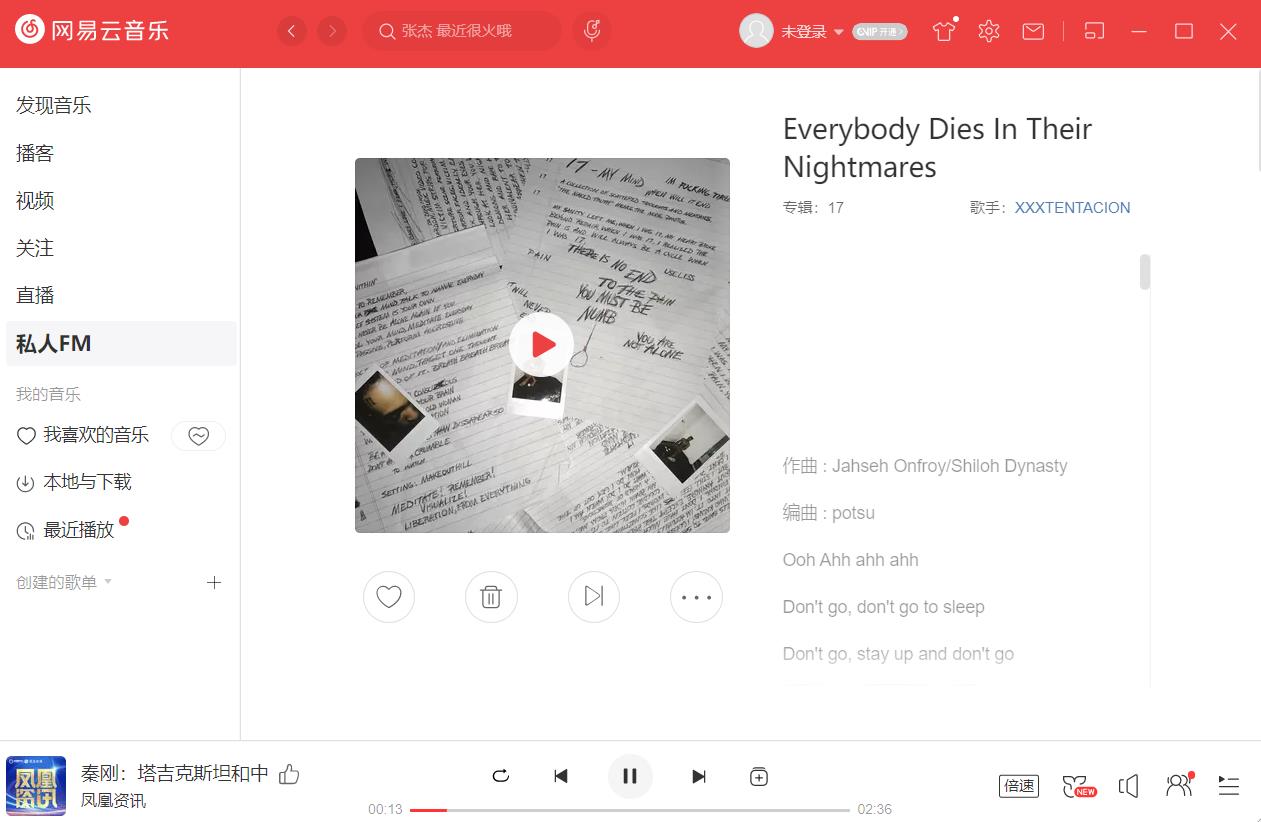Start heartbeat mode button beside 我喜欢的音乐

point(198,436)
